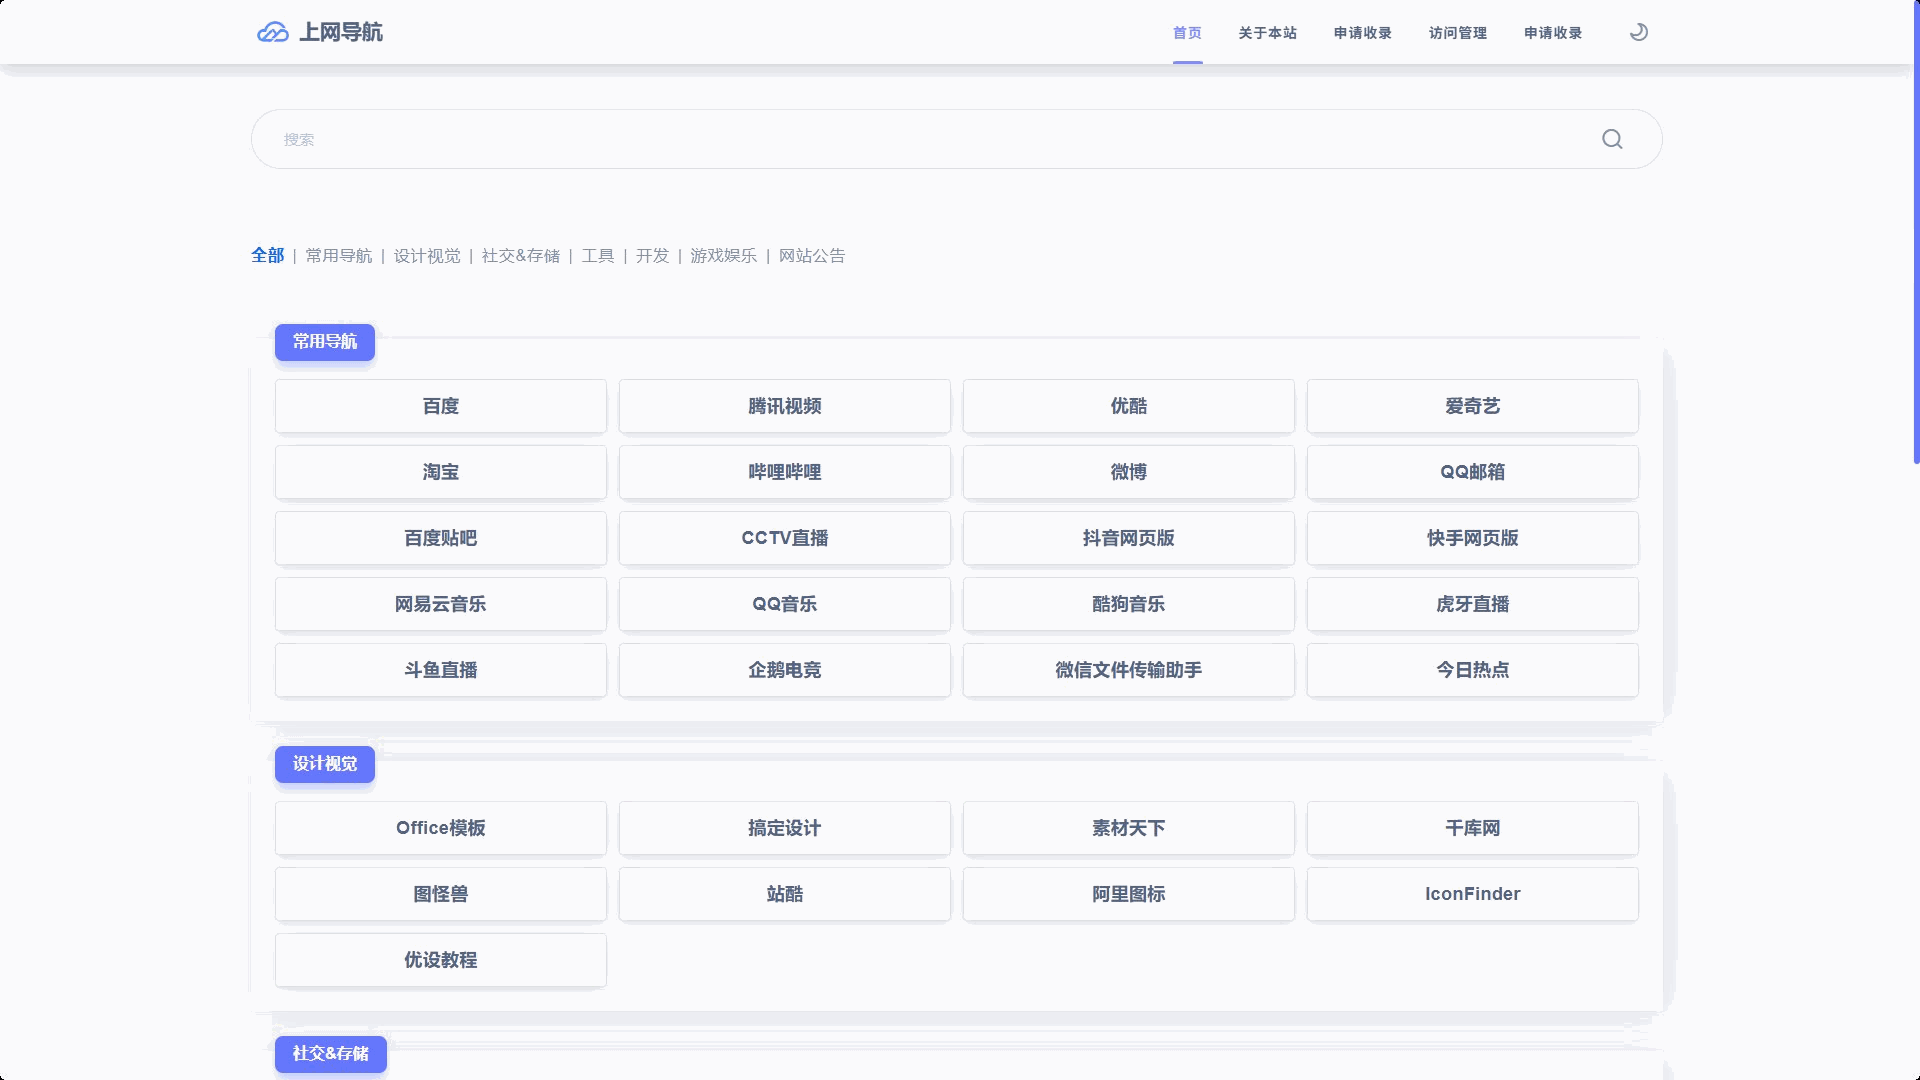
Task: Open the 站酷 site card
Action: (x=785, y=894)
